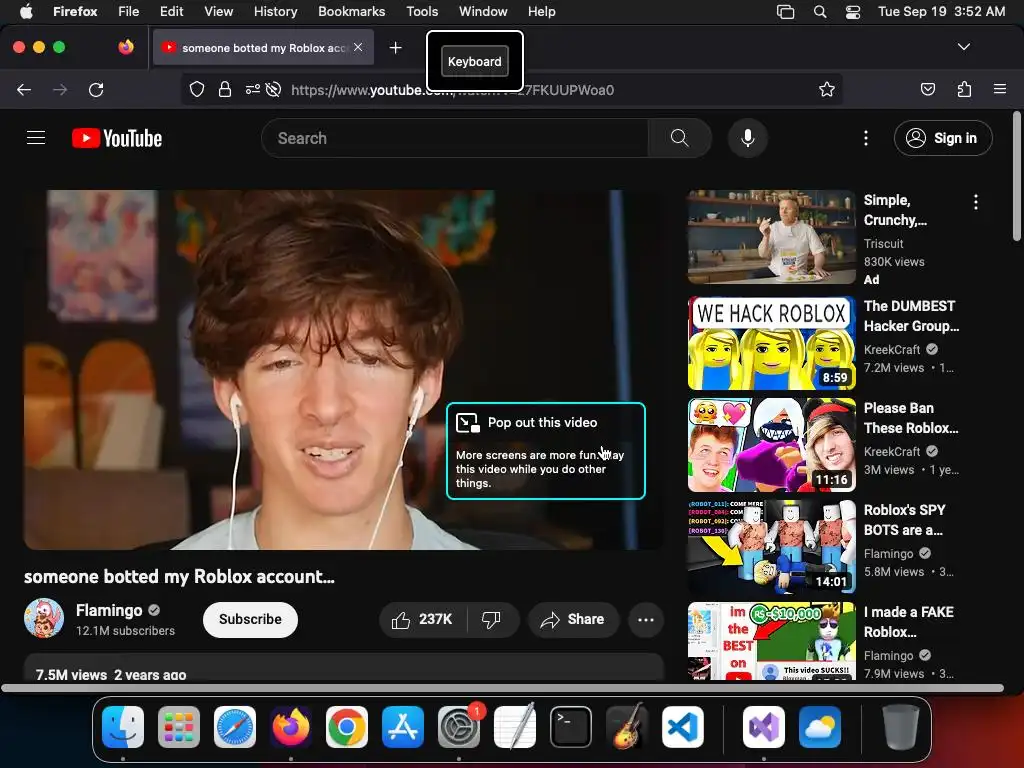Open Terminal from the Dock
Screen dimensions: 1024x768
tap(571, 727)
